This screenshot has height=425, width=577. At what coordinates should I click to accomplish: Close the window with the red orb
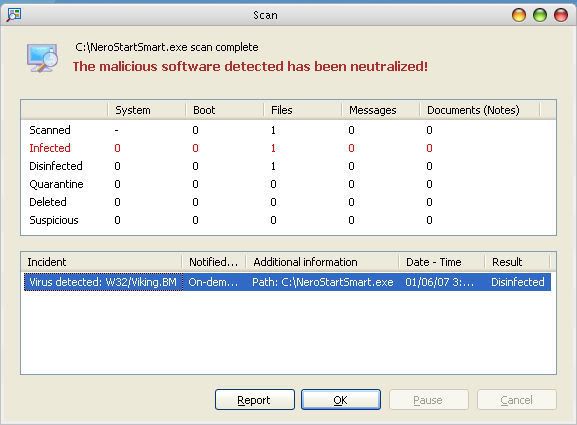[x=561, y=15]
